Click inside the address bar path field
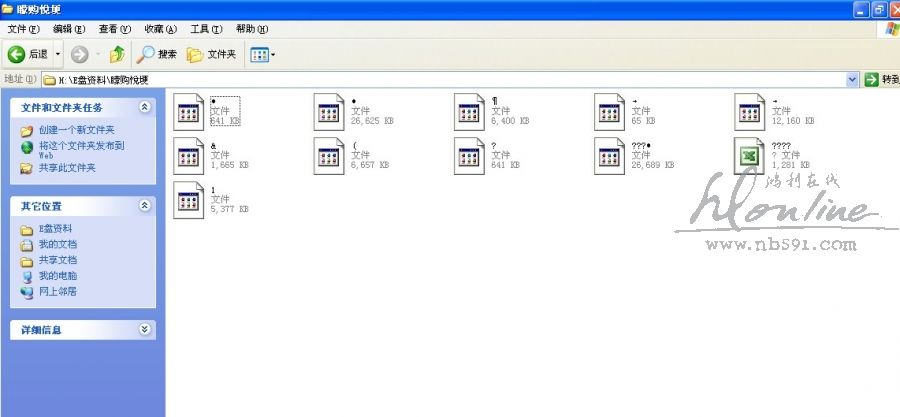This screenshot has width=900, height=417. click(400, 79)
